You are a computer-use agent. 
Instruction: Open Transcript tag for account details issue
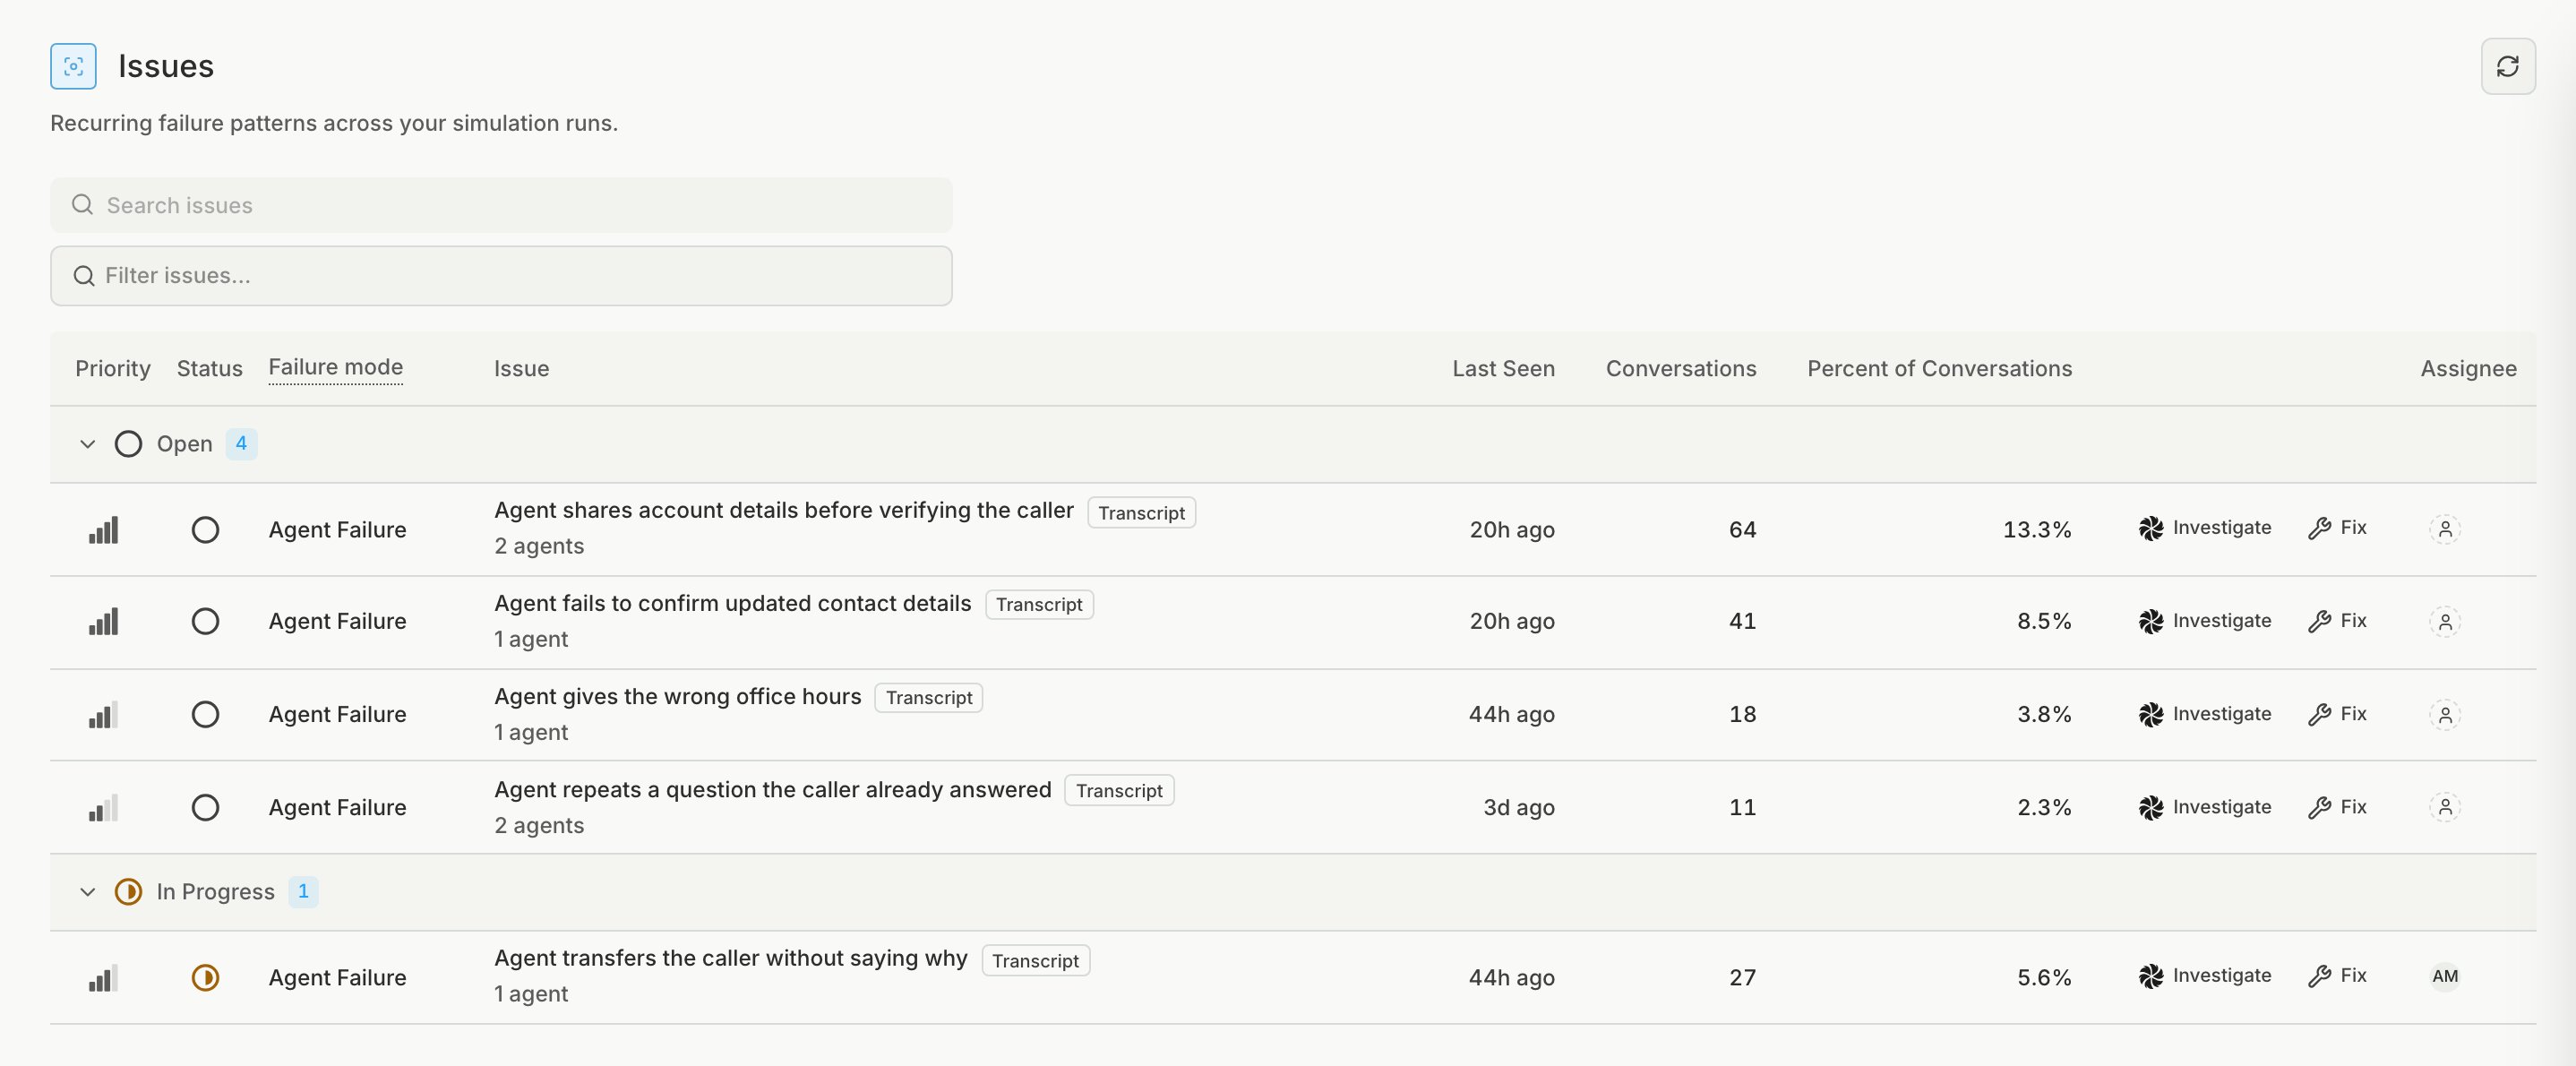[1141, 513]
